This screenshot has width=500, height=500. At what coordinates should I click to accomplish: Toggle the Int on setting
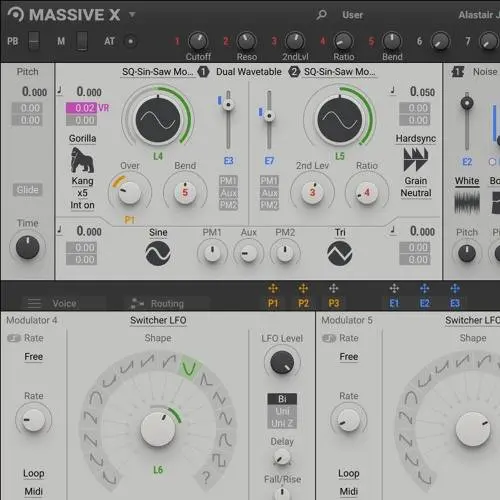(82, 205)
